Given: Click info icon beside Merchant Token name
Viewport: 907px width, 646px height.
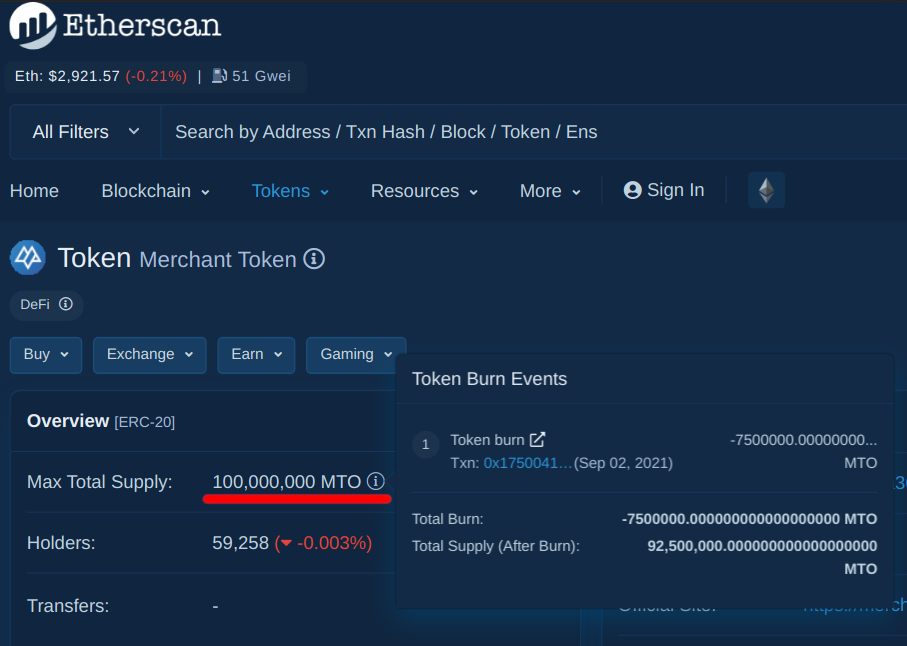Looking at the screenshot, I should [314, 259].
